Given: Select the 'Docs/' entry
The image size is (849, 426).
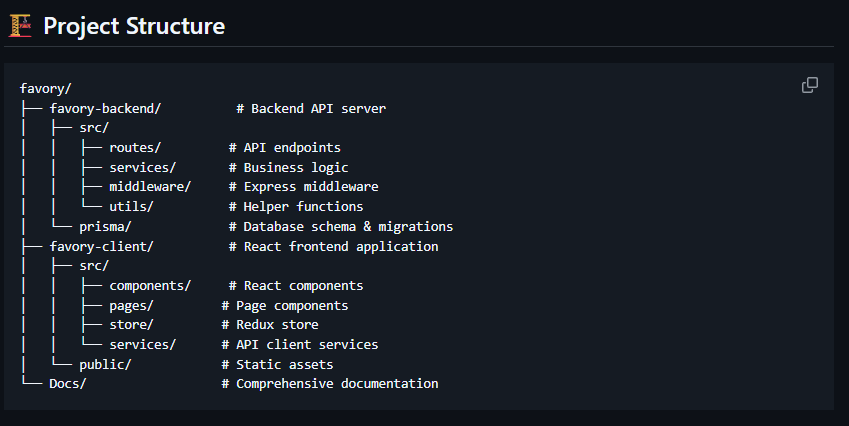Looking at the screenshot, I should click(x=68, y=383).
